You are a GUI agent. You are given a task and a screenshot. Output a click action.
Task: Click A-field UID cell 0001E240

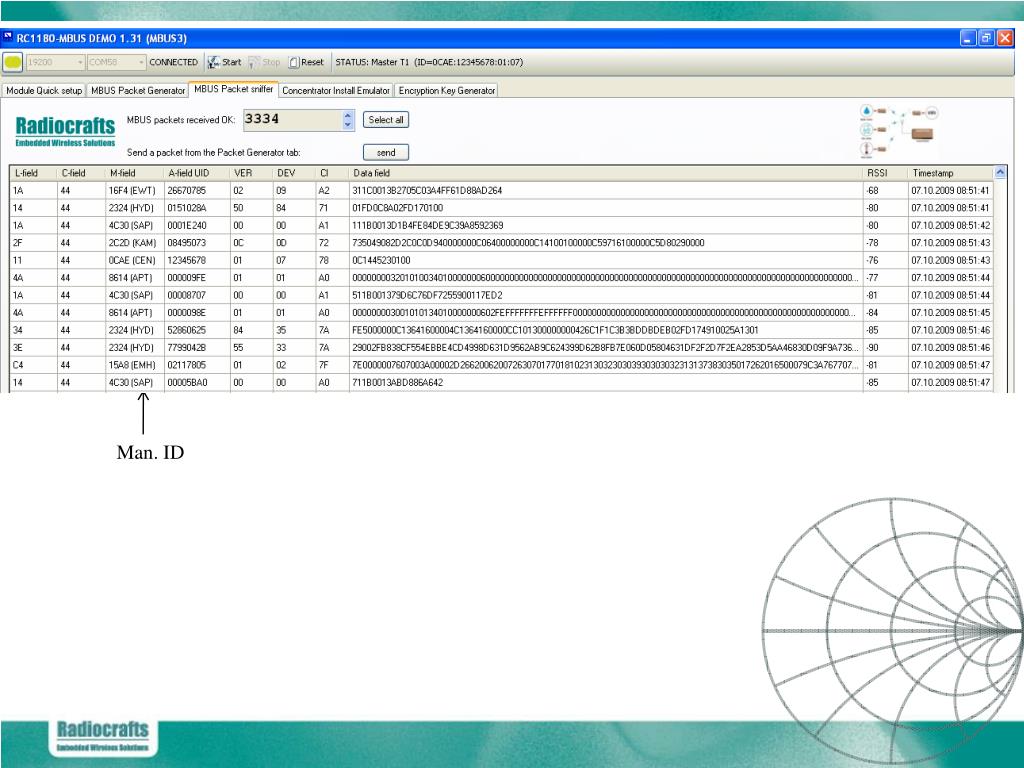(x=197, y=226)
